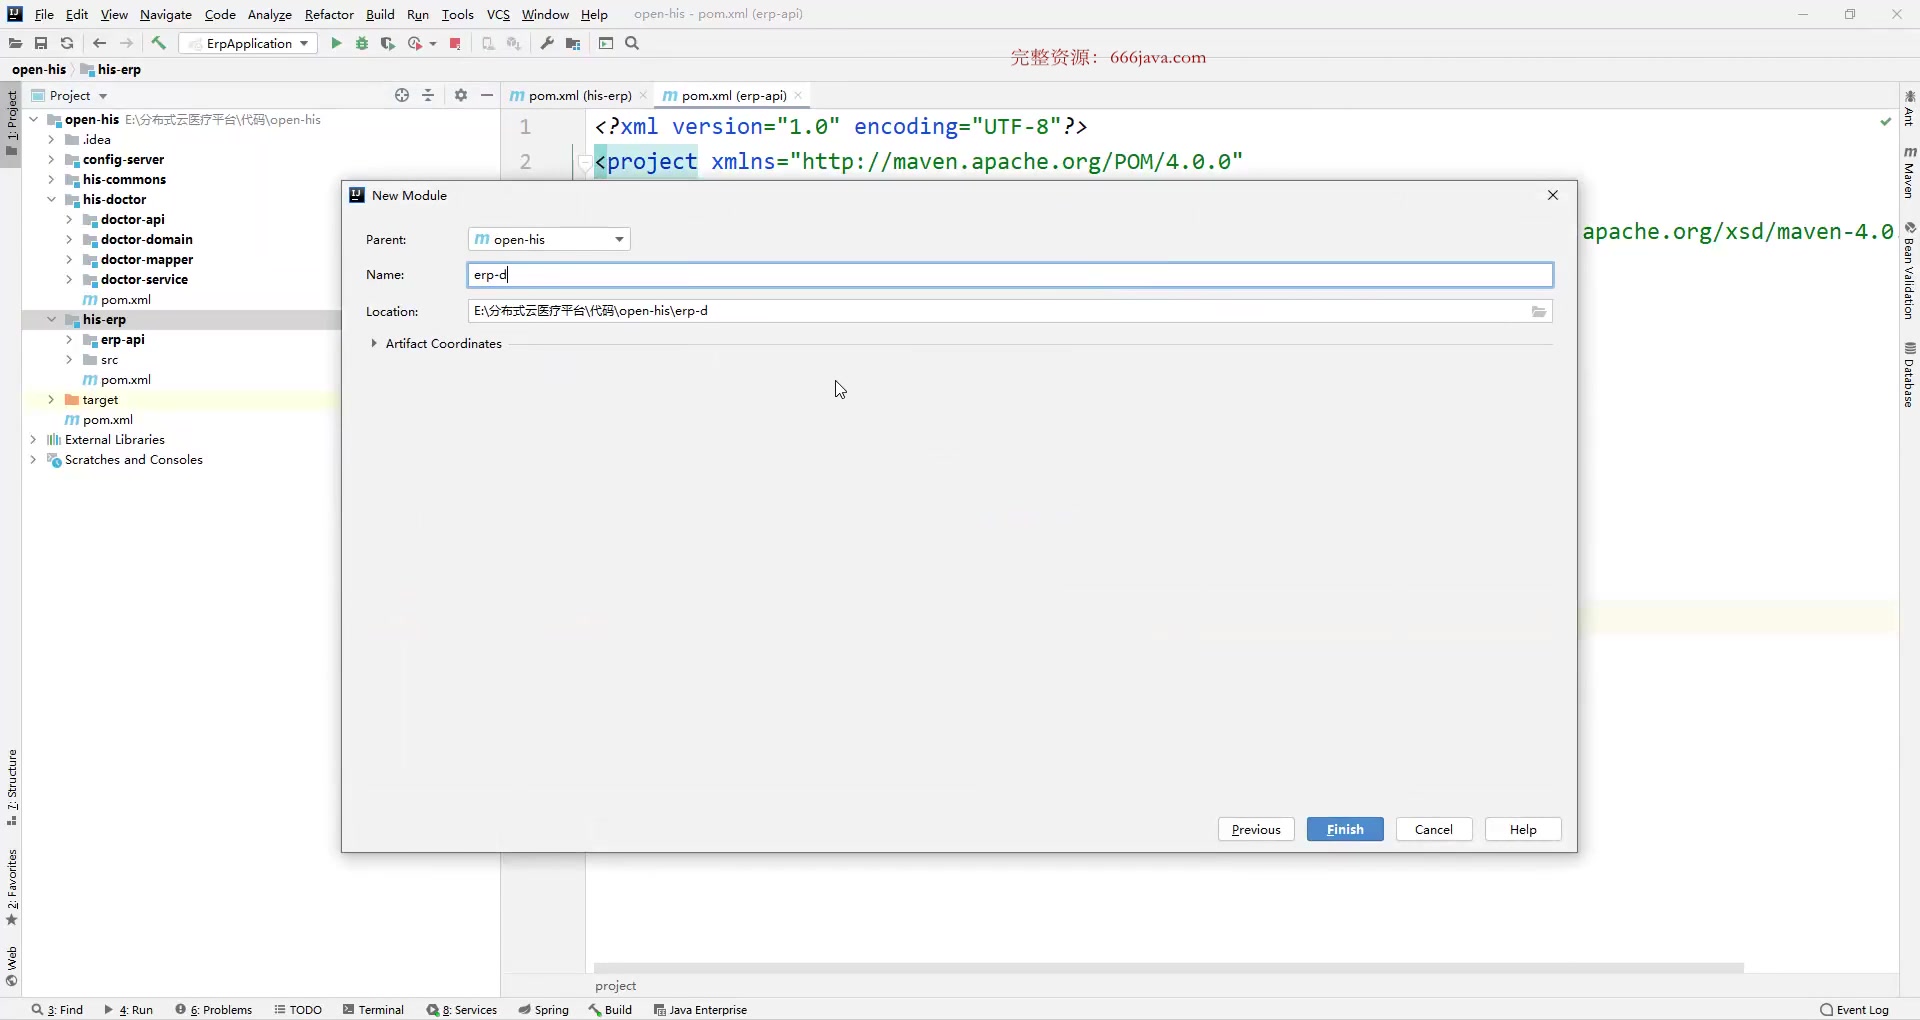Open the Project view selector dropdown
The image size is (1920, 1020).
click(x=70, y=95)
